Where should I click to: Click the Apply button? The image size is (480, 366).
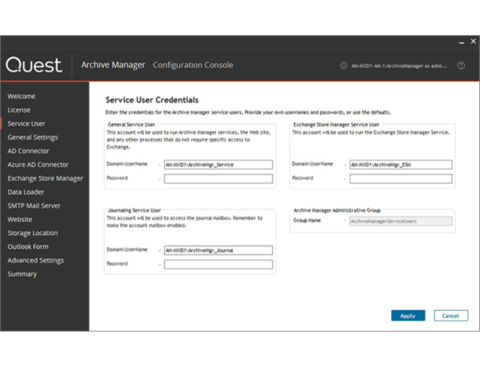pyautogui.click(x=408, y=316)
